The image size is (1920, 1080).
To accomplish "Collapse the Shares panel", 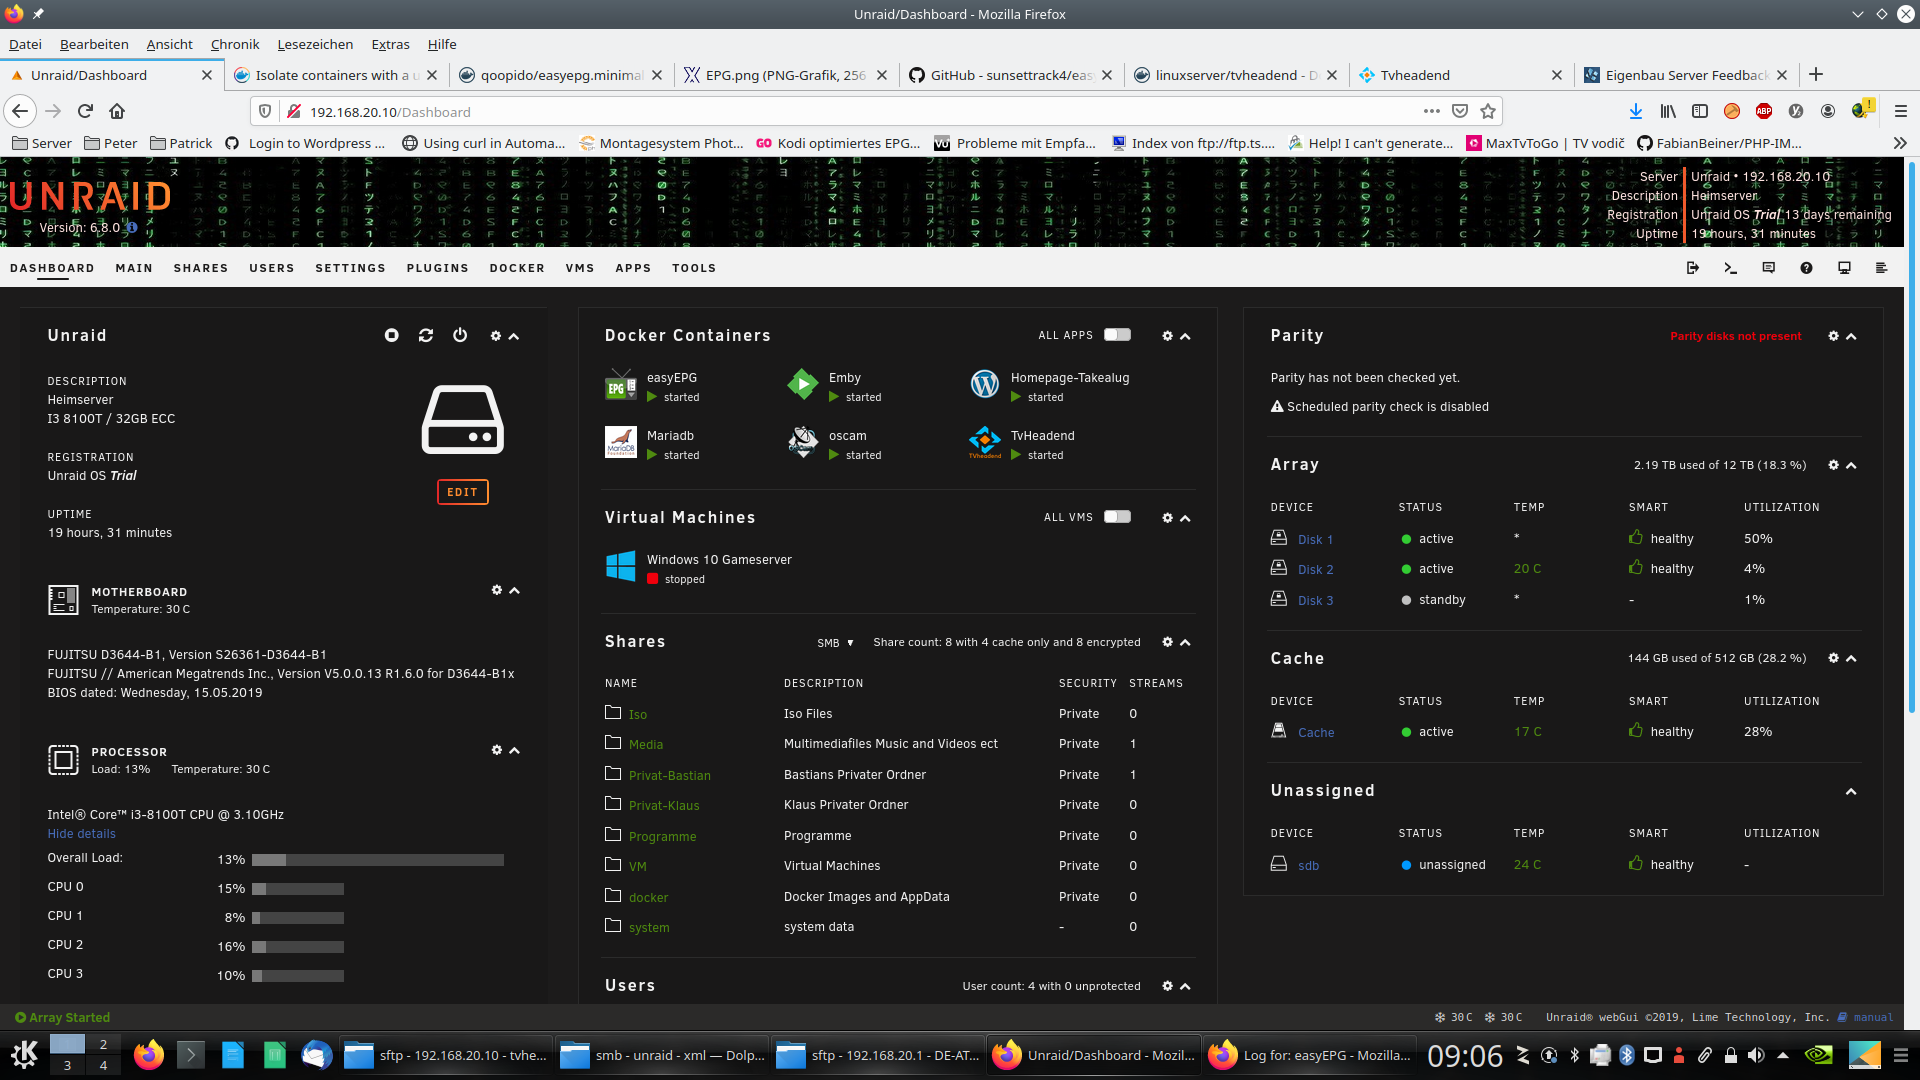I will 1185,642.
